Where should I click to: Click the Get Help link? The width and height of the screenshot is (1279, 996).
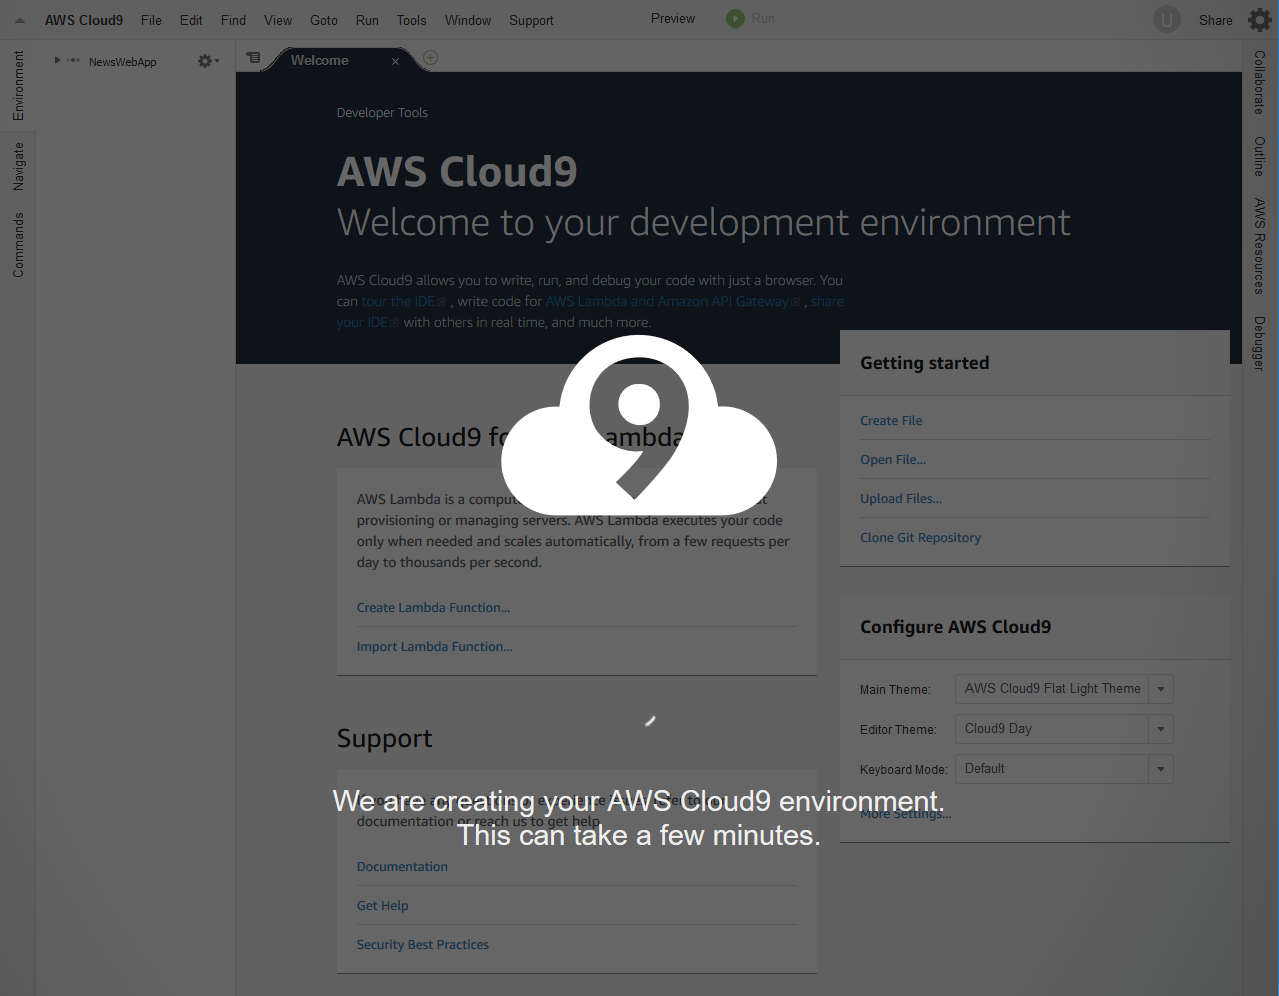pos(382,906)
